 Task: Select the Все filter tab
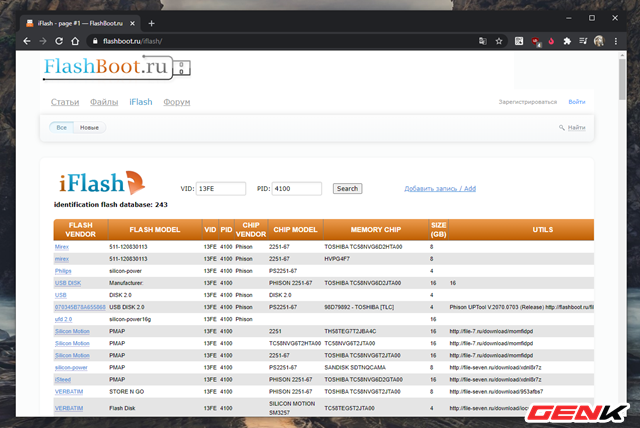(x=61, y=128)
